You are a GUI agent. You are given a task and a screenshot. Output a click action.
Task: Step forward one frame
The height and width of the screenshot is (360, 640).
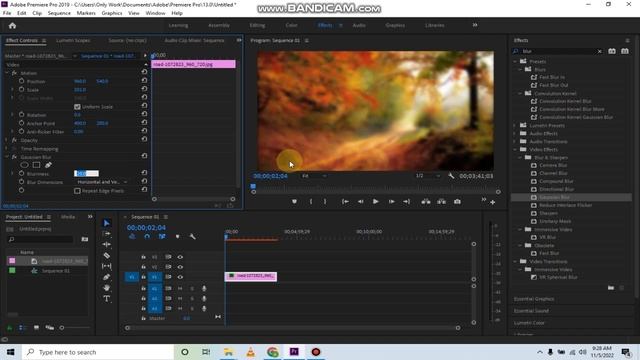(x=391, y=202)
